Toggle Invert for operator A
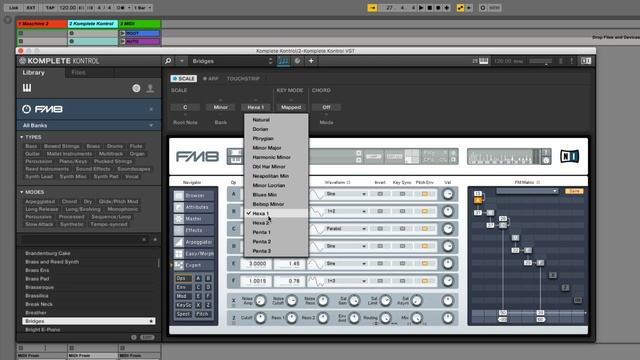The image size is (640, 360). (380, 194)
